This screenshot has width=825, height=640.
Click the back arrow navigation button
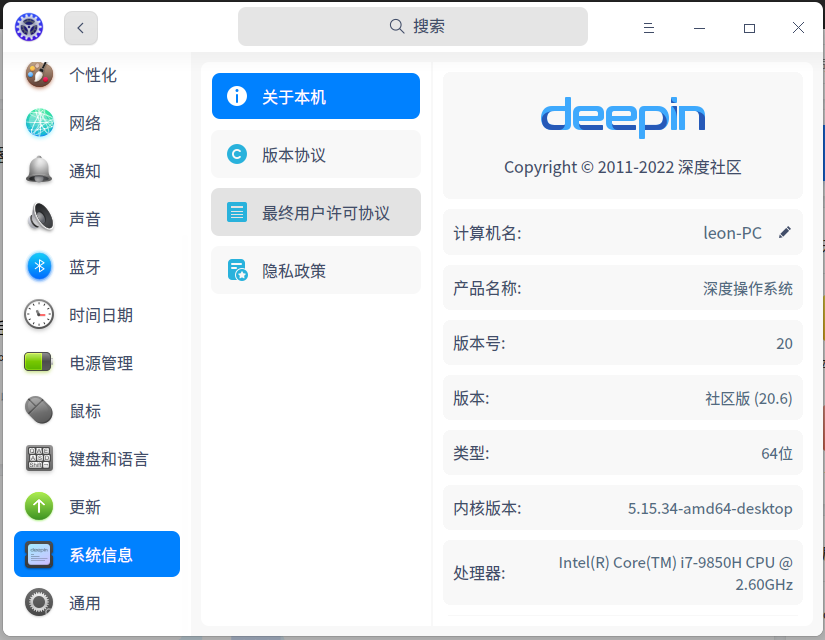point(80,27)
